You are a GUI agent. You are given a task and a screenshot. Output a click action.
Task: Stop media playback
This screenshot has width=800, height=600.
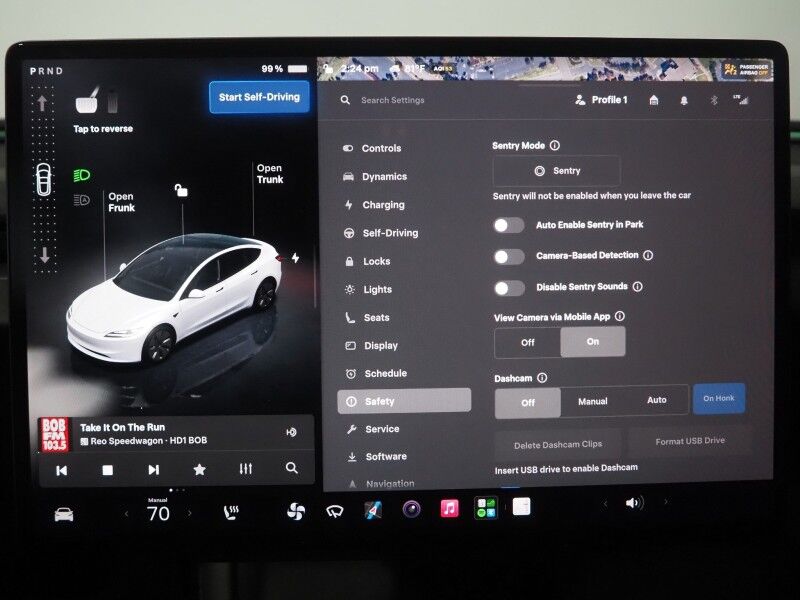(x=107, y=470)
